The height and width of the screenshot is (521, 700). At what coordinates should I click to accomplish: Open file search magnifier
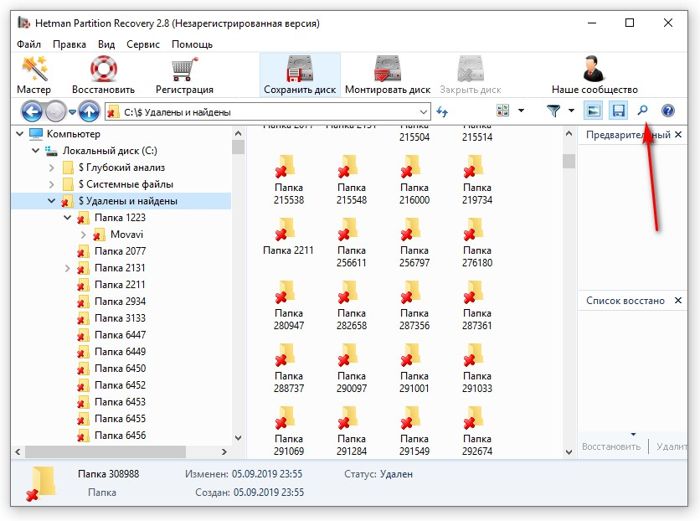pyautogui.click(x=642, y=110)
